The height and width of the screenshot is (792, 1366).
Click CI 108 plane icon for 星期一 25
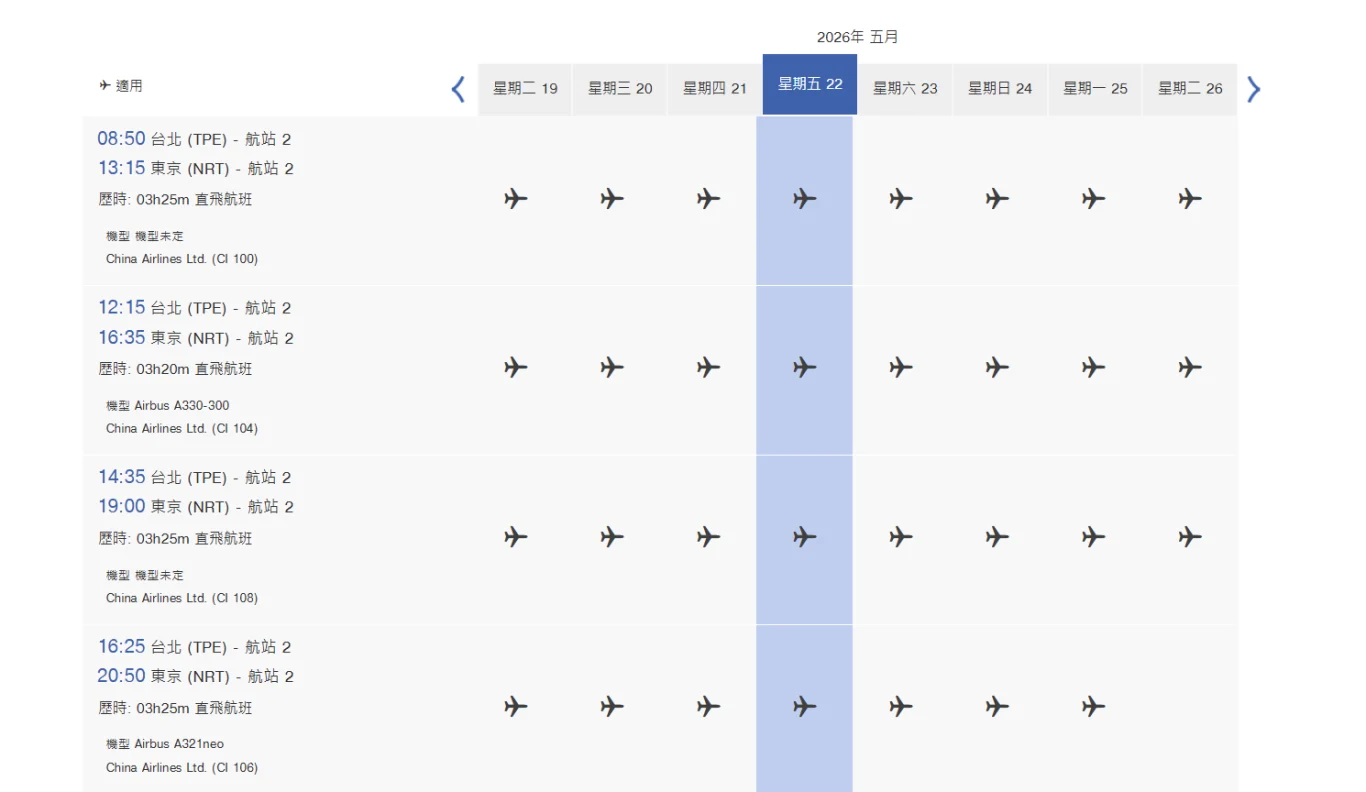pyautogui.click(x=1093, y=538)
